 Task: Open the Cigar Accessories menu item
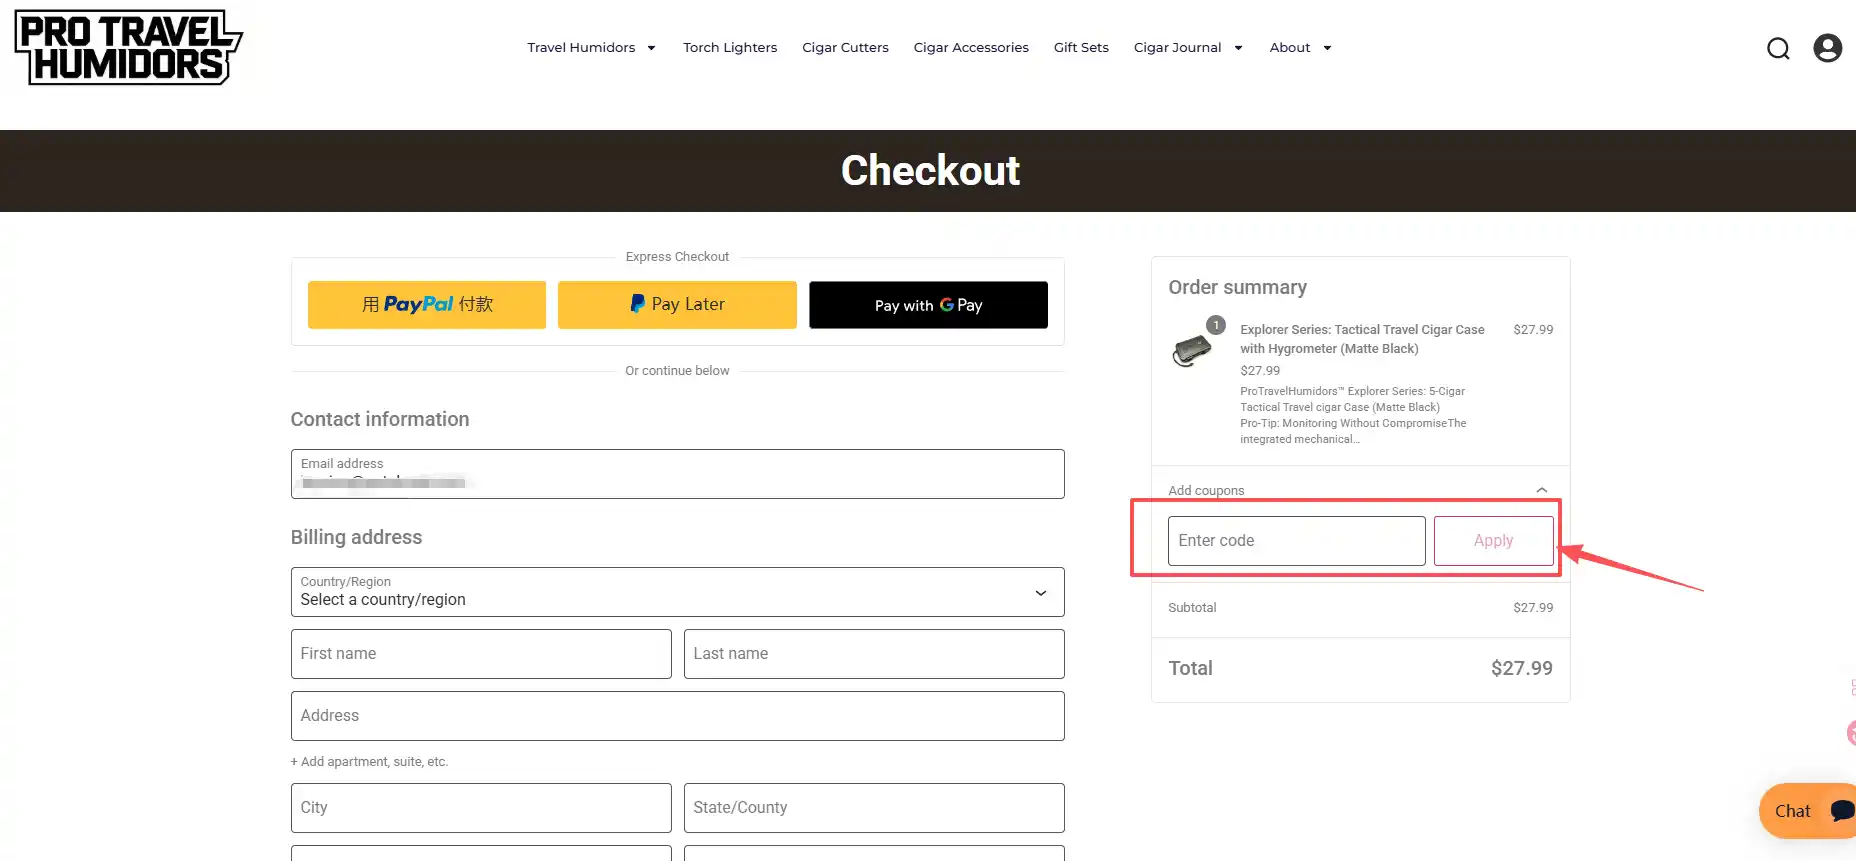[x=971, y=47]
